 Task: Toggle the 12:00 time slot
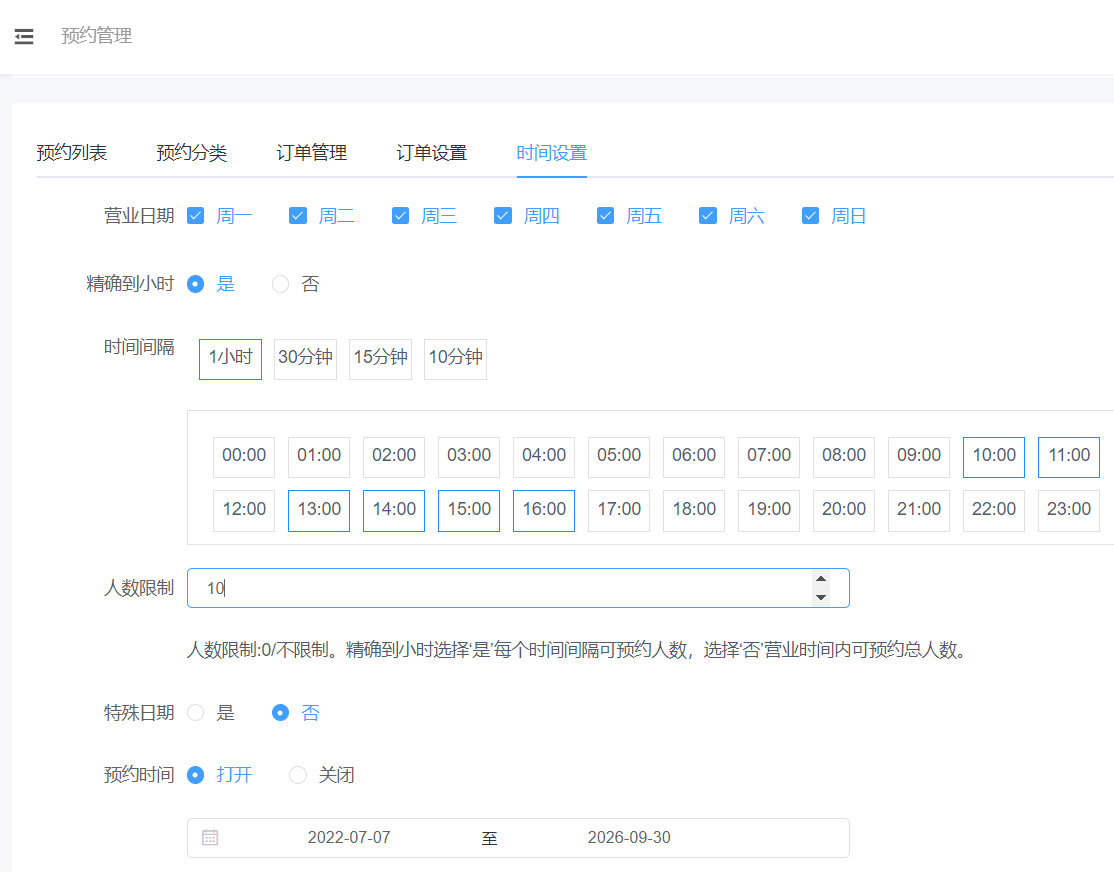(244, 511)
